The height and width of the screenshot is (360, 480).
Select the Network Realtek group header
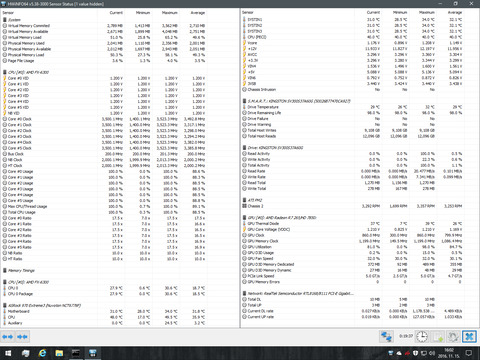click(x=298, y=294)
